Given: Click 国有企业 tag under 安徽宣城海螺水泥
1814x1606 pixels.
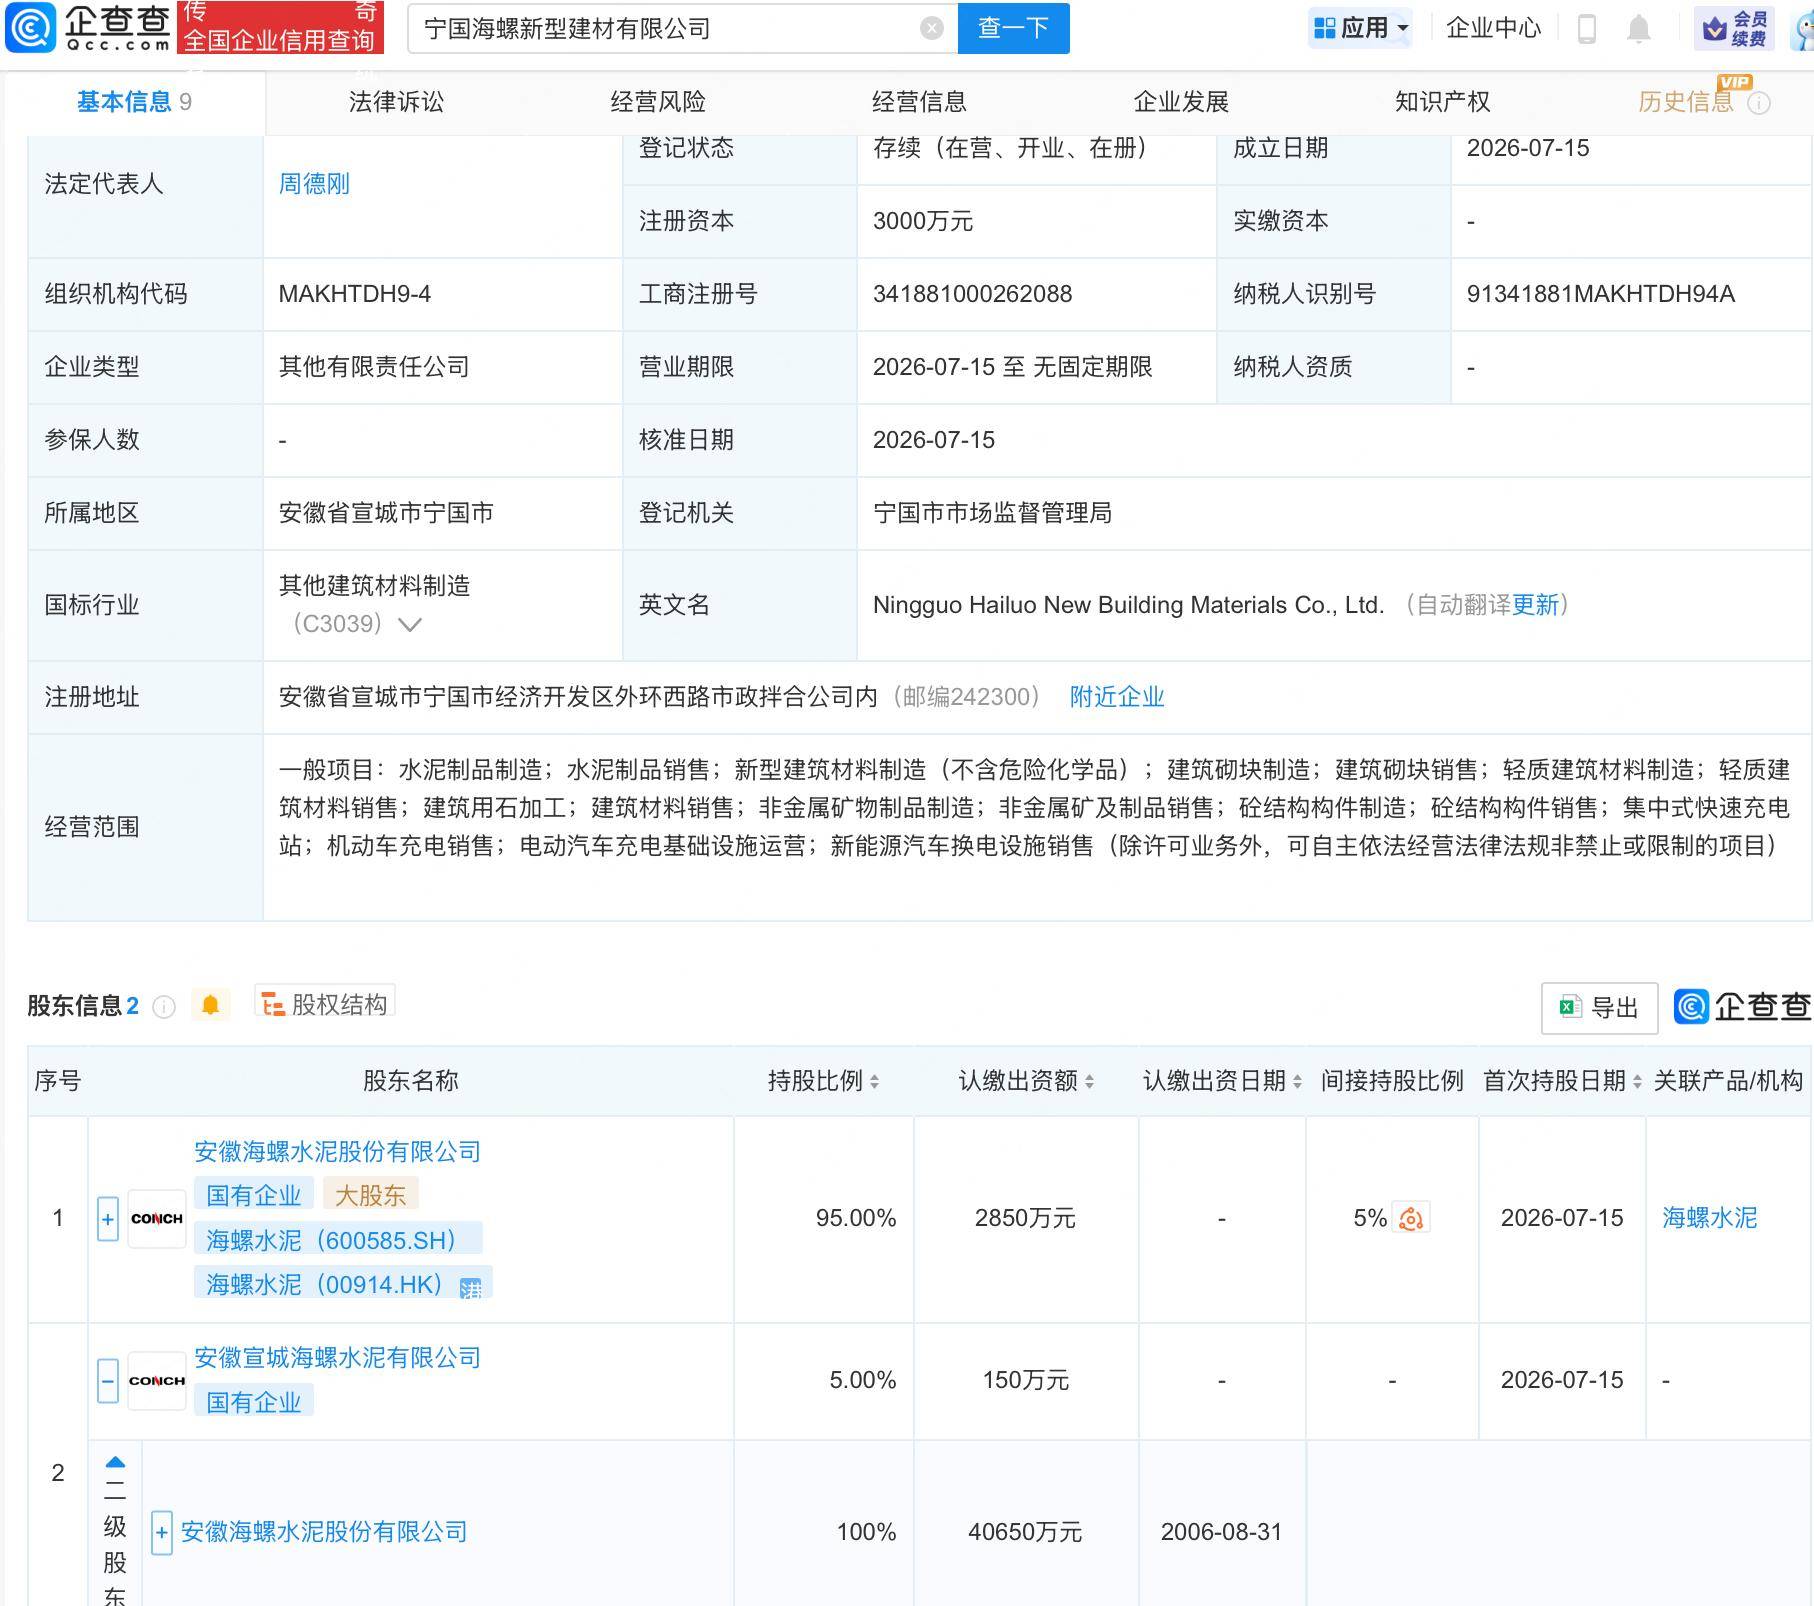Looking at the screenshot, I should 254,1402.
